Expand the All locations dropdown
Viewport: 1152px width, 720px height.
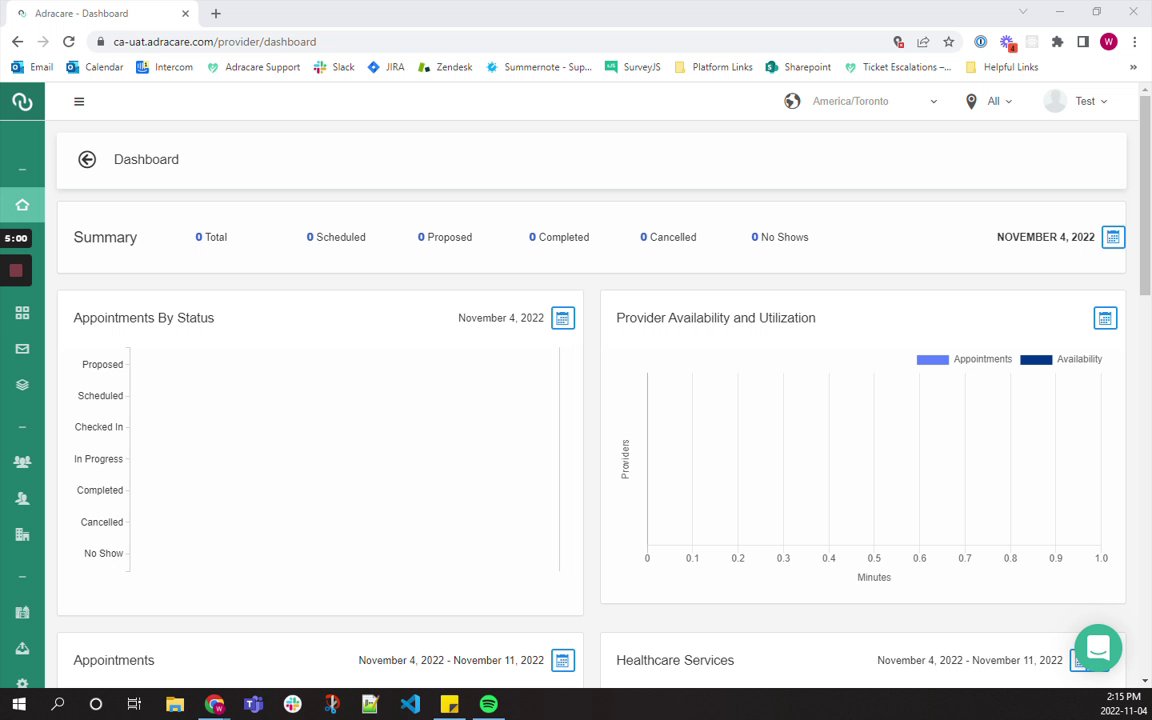[999, 101]
